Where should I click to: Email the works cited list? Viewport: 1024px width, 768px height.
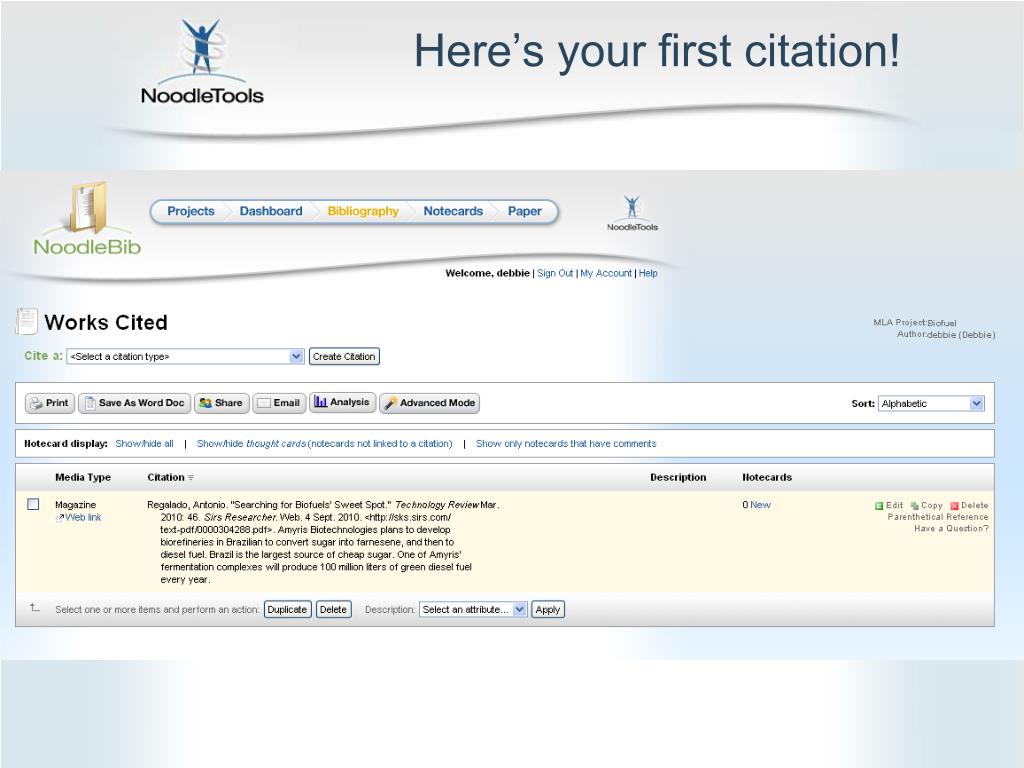pos(280,403)
